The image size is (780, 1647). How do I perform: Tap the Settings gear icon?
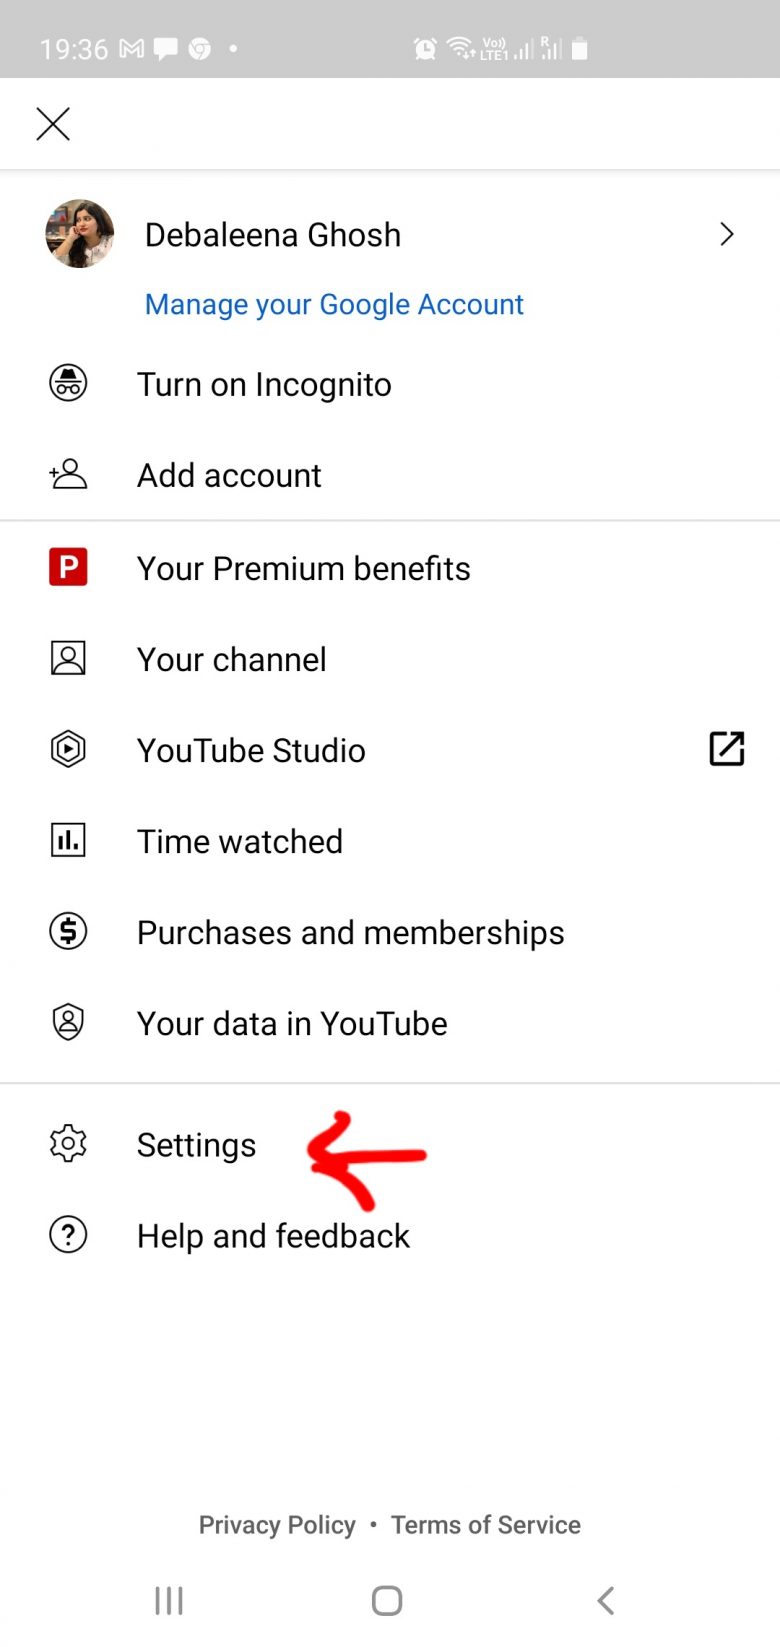coord(67,1144)
